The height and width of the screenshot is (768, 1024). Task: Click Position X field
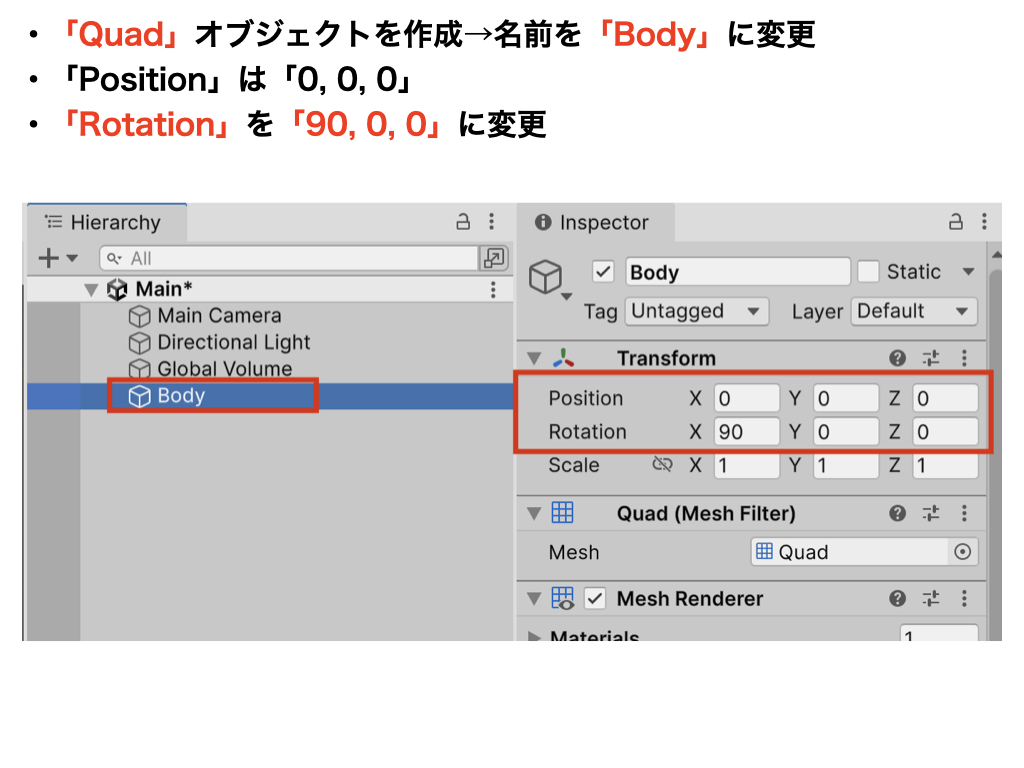click(x=746, y=398)
